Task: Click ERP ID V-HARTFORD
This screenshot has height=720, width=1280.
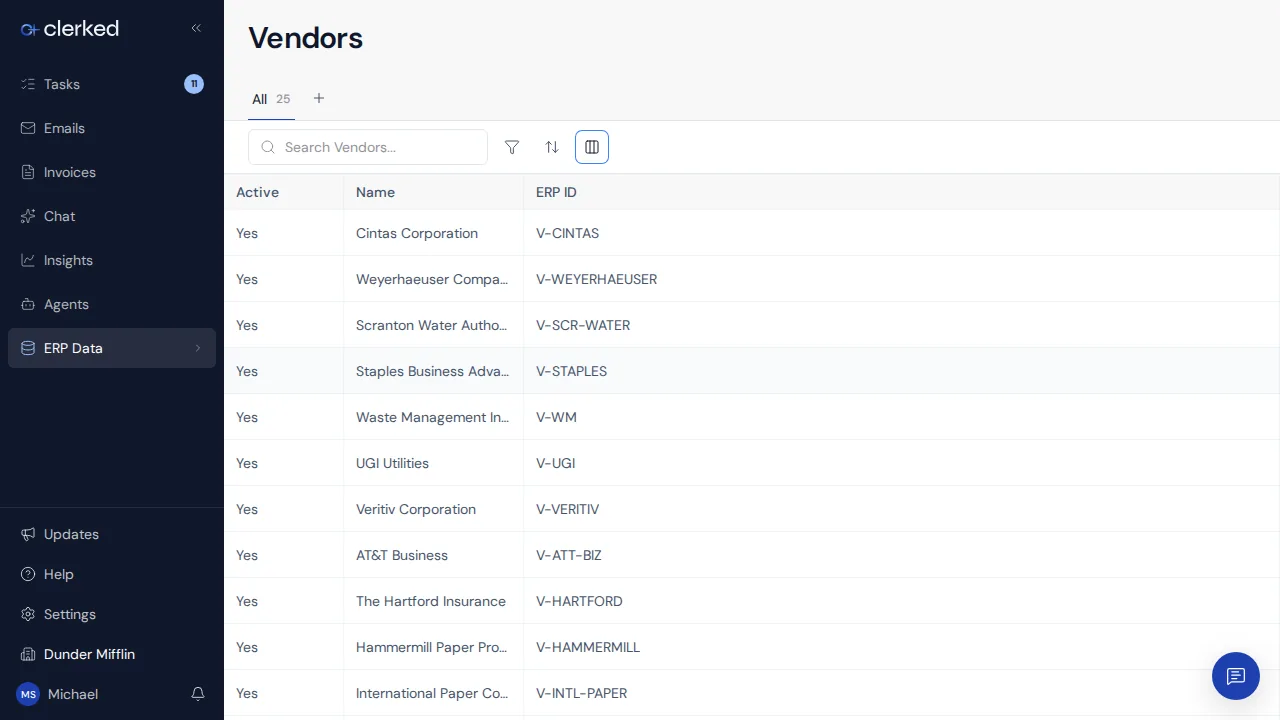Action: (x=579, y=601)
